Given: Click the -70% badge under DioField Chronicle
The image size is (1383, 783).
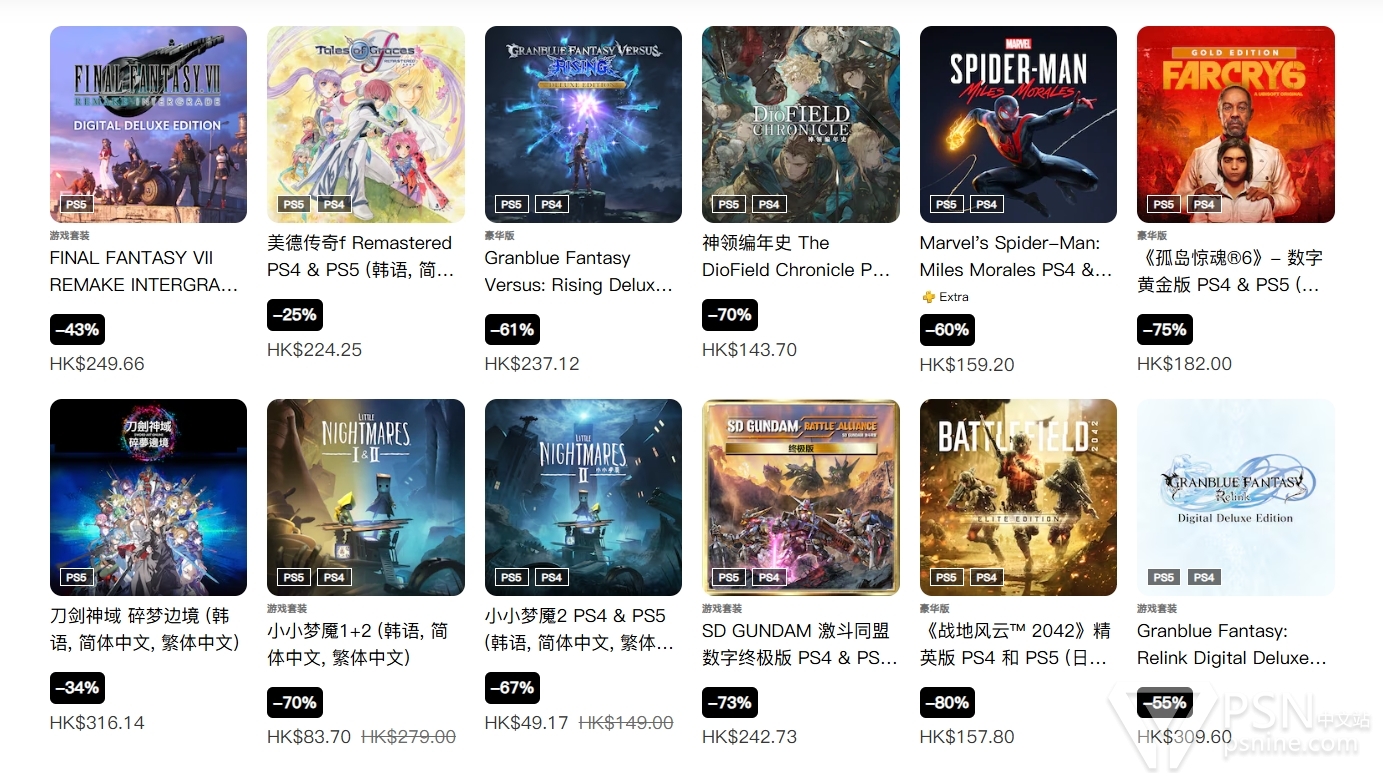Looking at the screenshot, I should tap(730, 314).
